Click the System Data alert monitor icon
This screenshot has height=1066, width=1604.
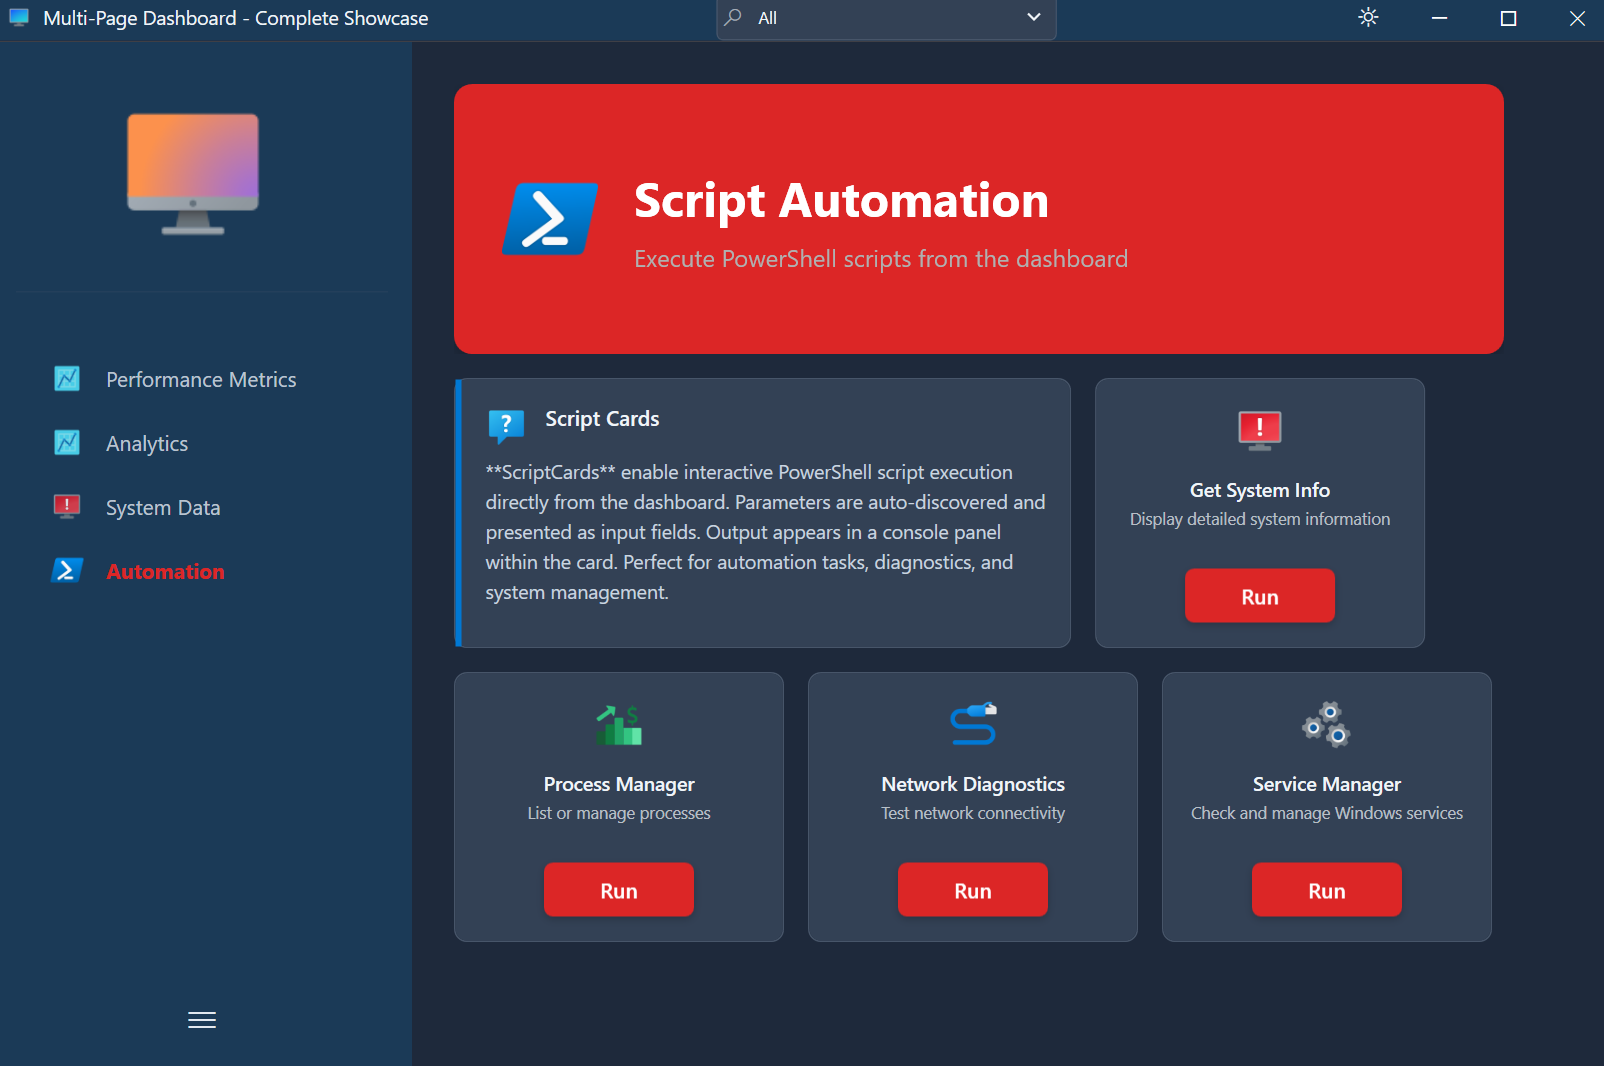click(x=67, y=507)
